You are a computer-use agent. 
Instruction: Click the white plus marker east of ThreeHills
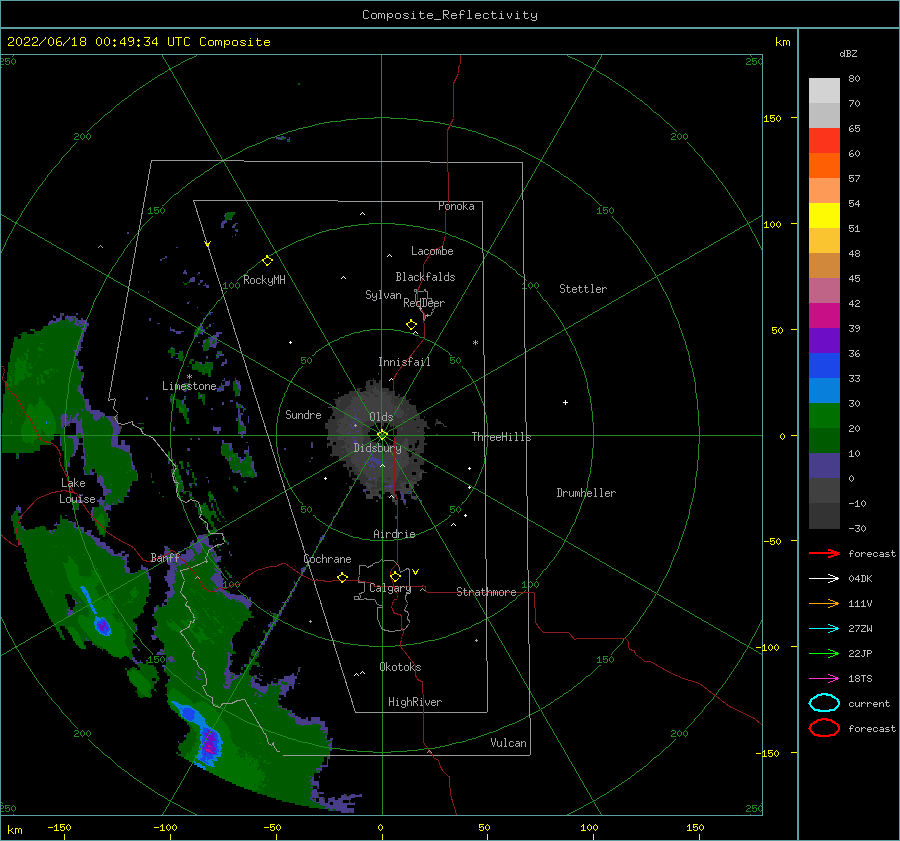[x=565, y=402]
